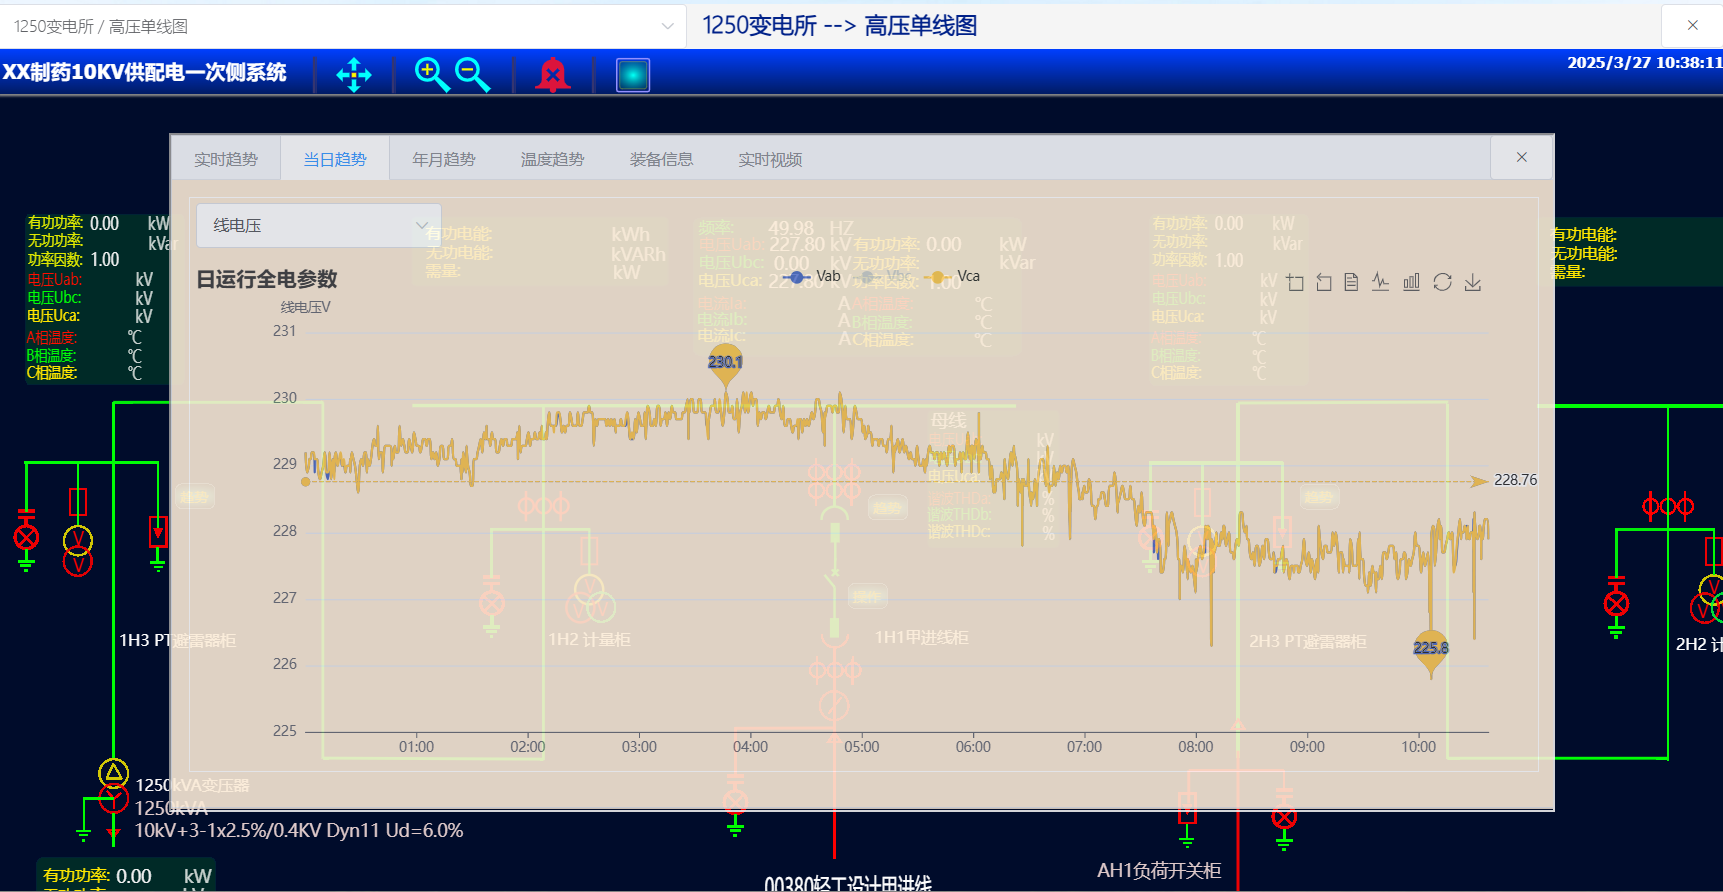The image size is (1723, 892).
Task: Click the pan/move view tool
Action: pos(354,75)
